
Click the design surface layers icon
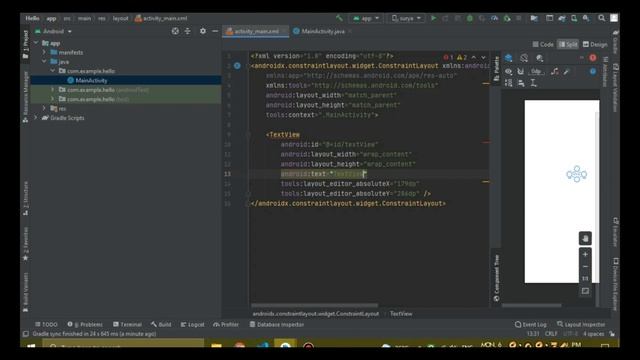pos(509,58)
